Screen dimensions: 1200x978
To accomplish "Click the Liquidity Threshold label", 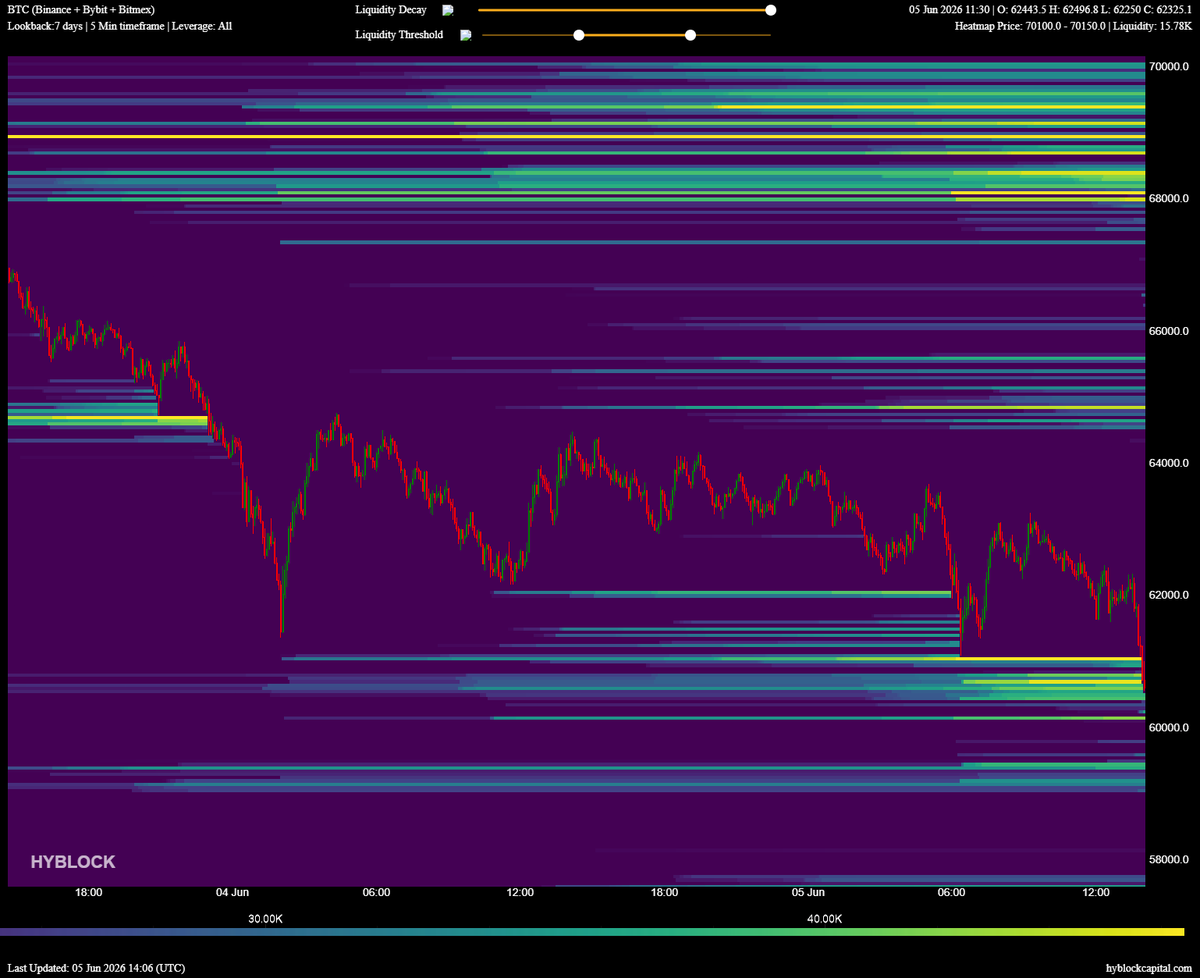I will click(399, 35).
